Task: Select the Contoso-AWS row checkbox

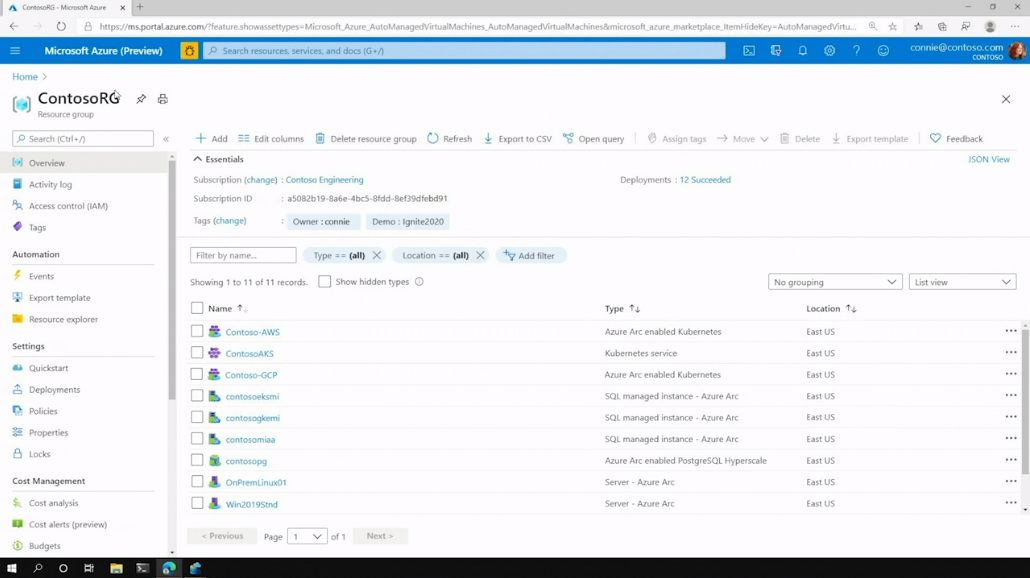Action: pos(197,331)
